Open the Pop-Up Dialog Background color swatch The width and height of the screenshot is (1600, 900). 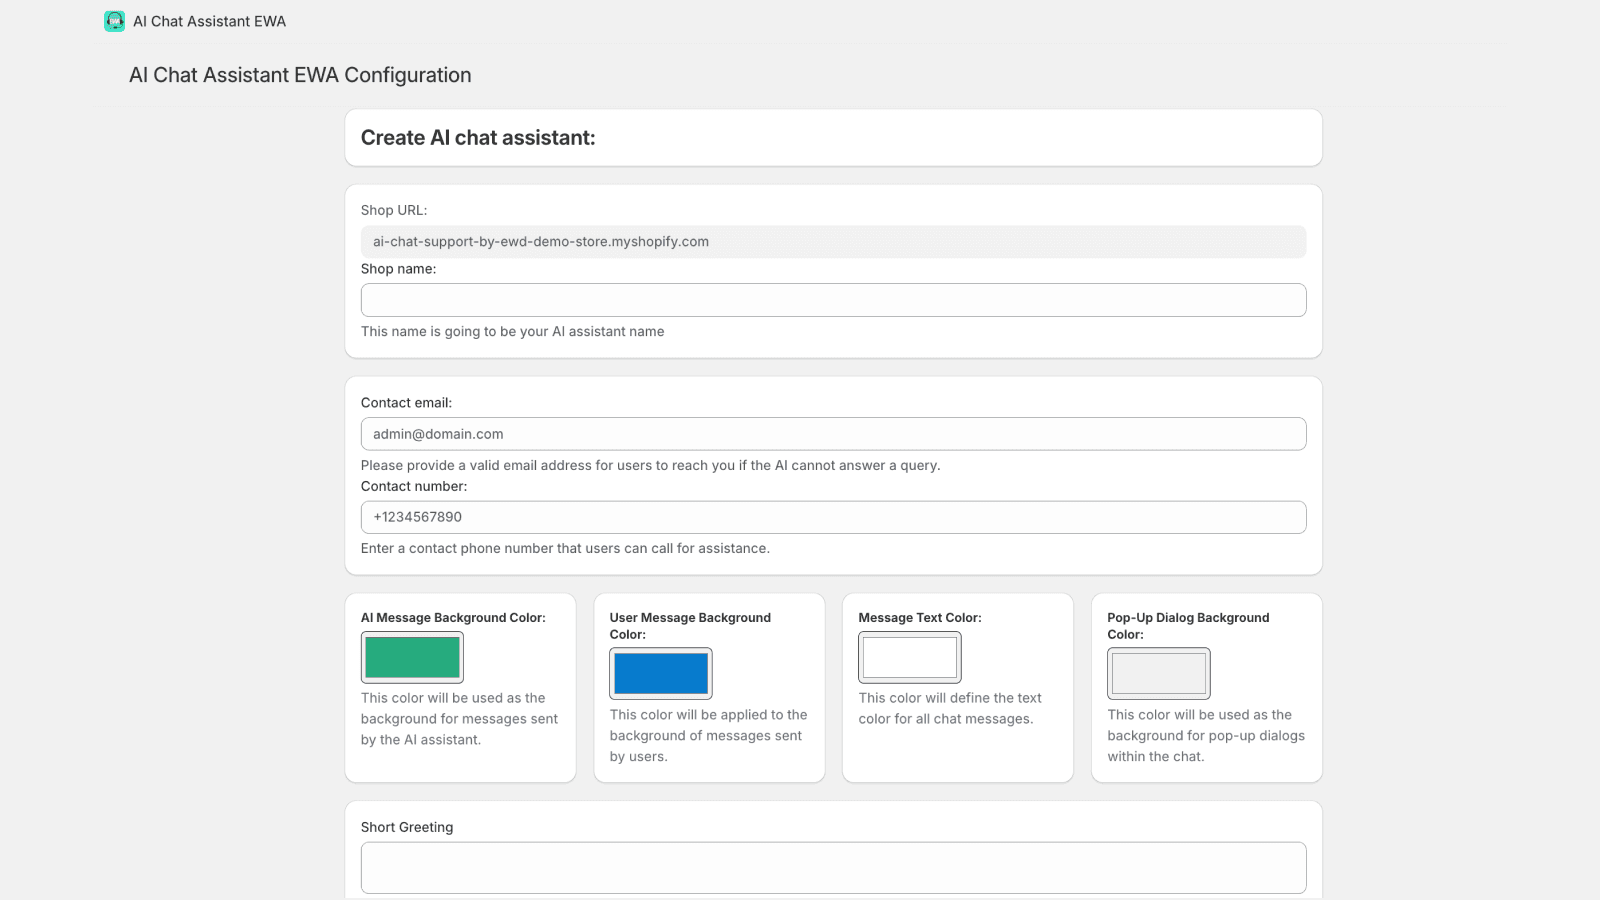tap(1158, 674)
